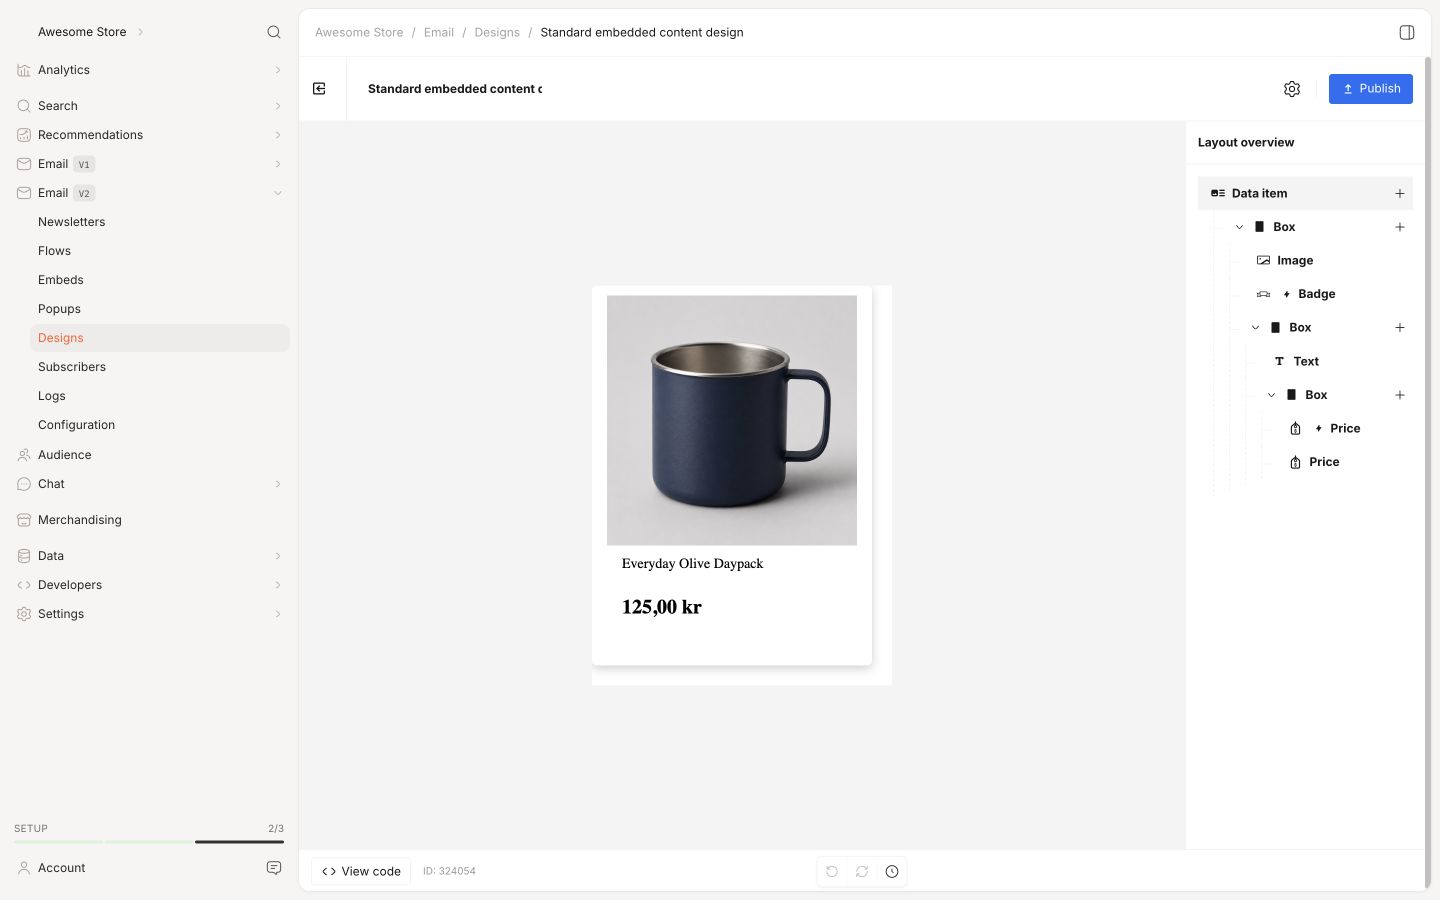Add element to the Box containing Prices
1440x900 pixels.
pyautogui.click(x=1400, y=395)
